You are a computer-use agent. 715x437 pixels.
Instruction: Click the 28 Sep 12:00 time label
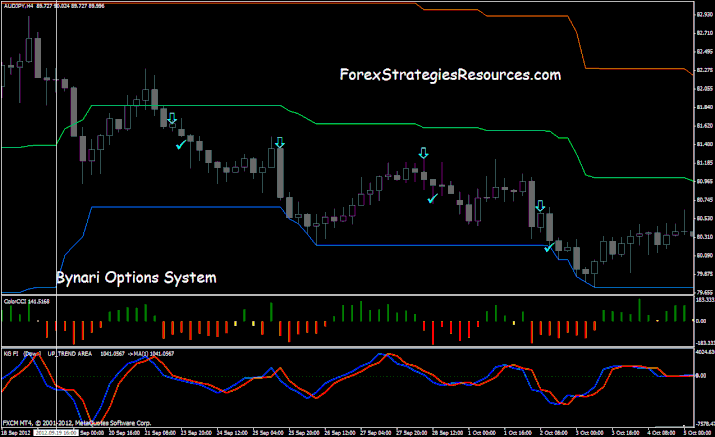click(448, 432)
